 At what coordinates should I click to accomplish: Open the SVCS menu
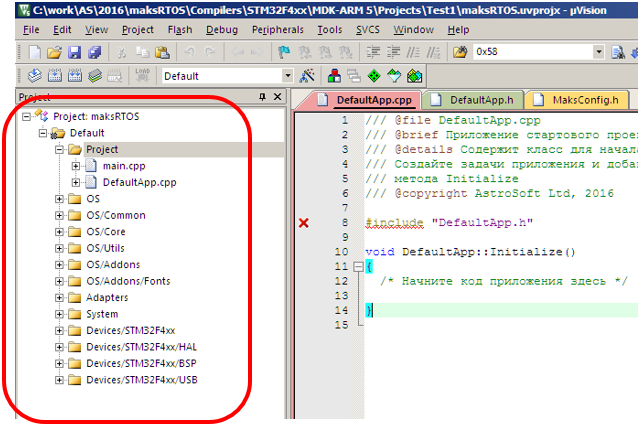point(368,30)
